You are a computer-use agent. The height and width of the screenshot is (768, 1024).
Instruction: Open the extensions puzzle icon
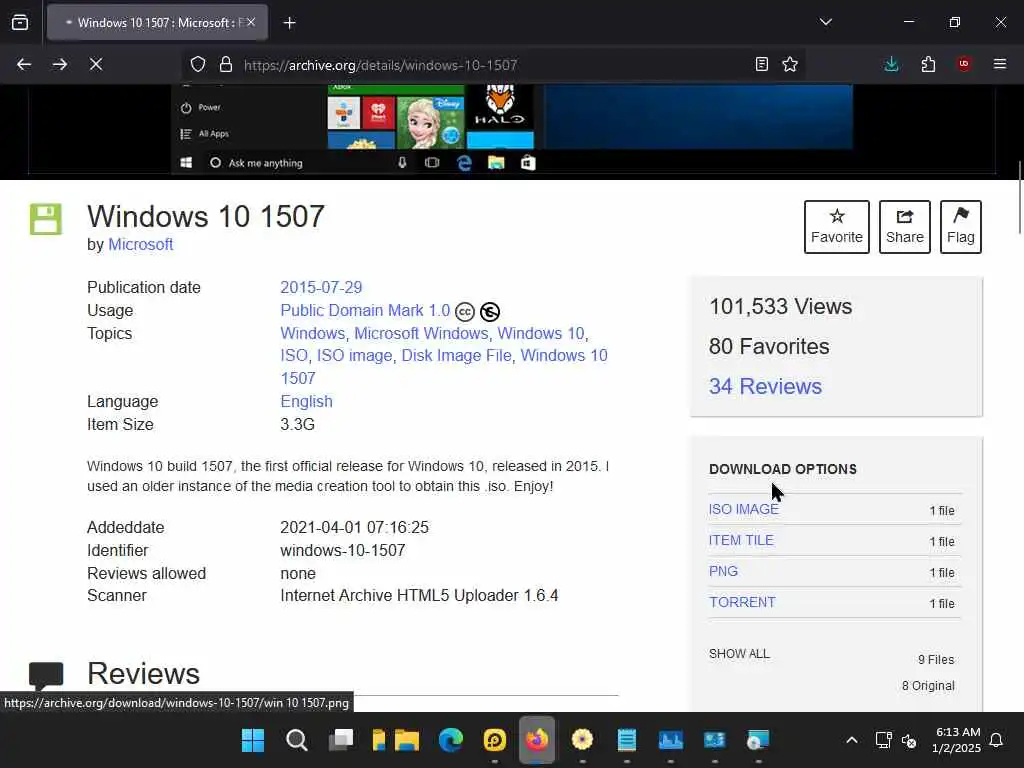(928, 64)
